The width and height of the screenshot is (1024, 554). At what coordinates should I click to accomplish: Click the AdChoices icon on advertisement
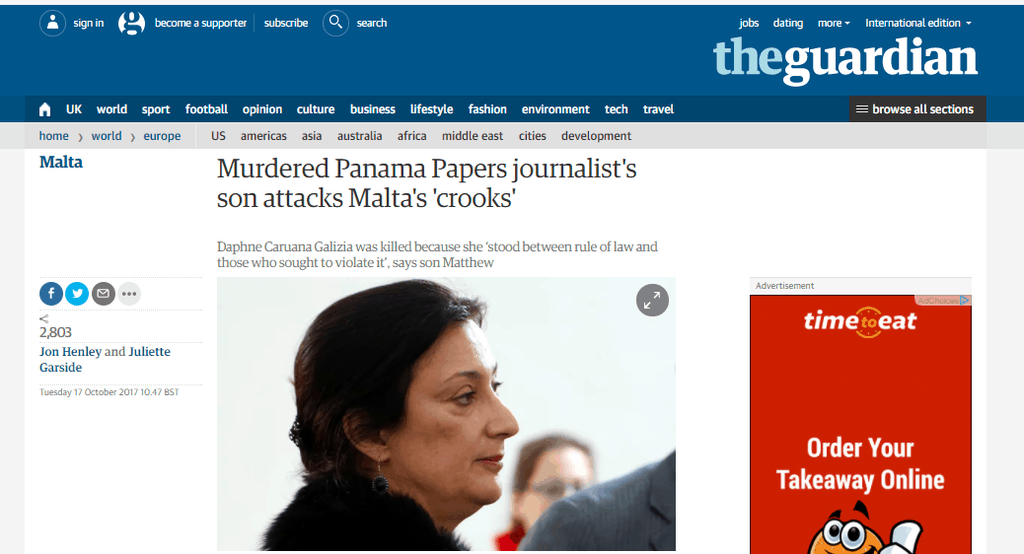coord(965,301)
